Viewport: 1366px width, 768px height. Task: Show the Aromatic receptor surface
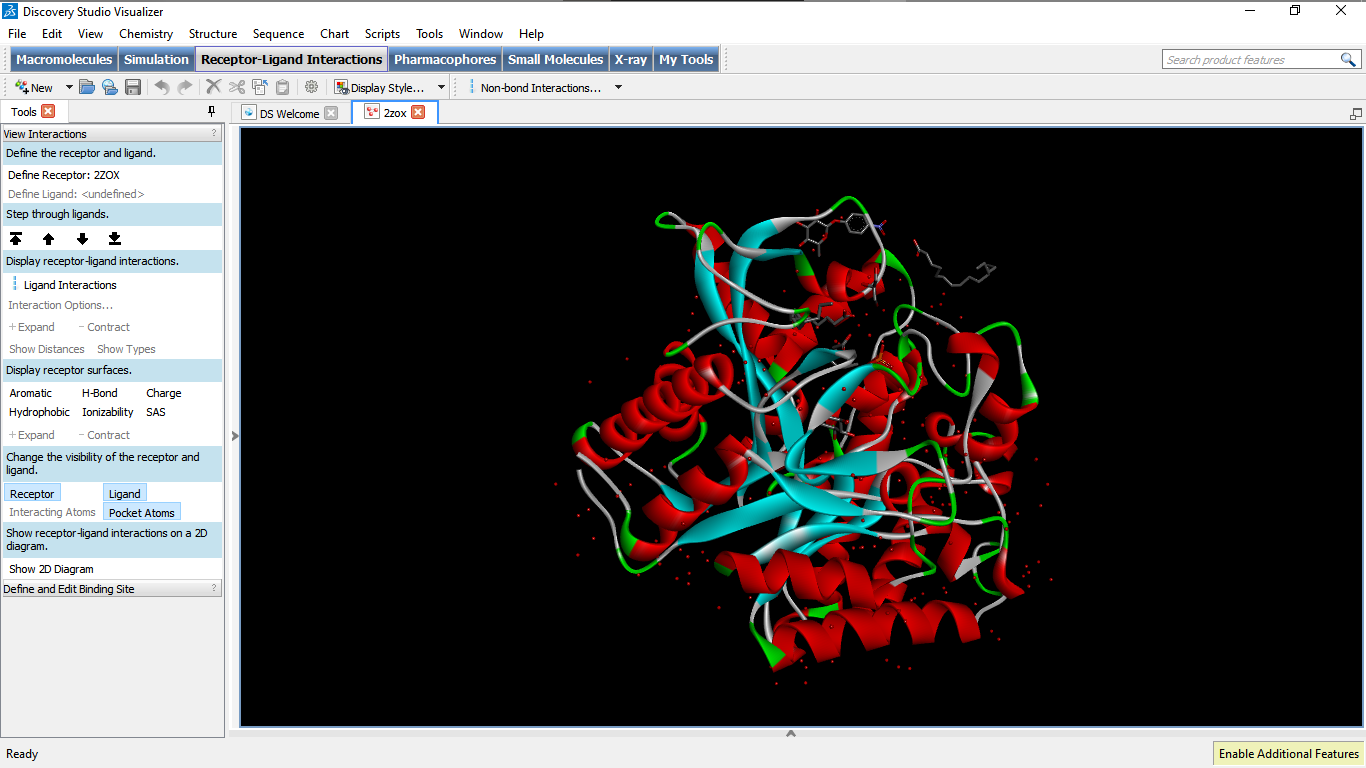[31, 393]
